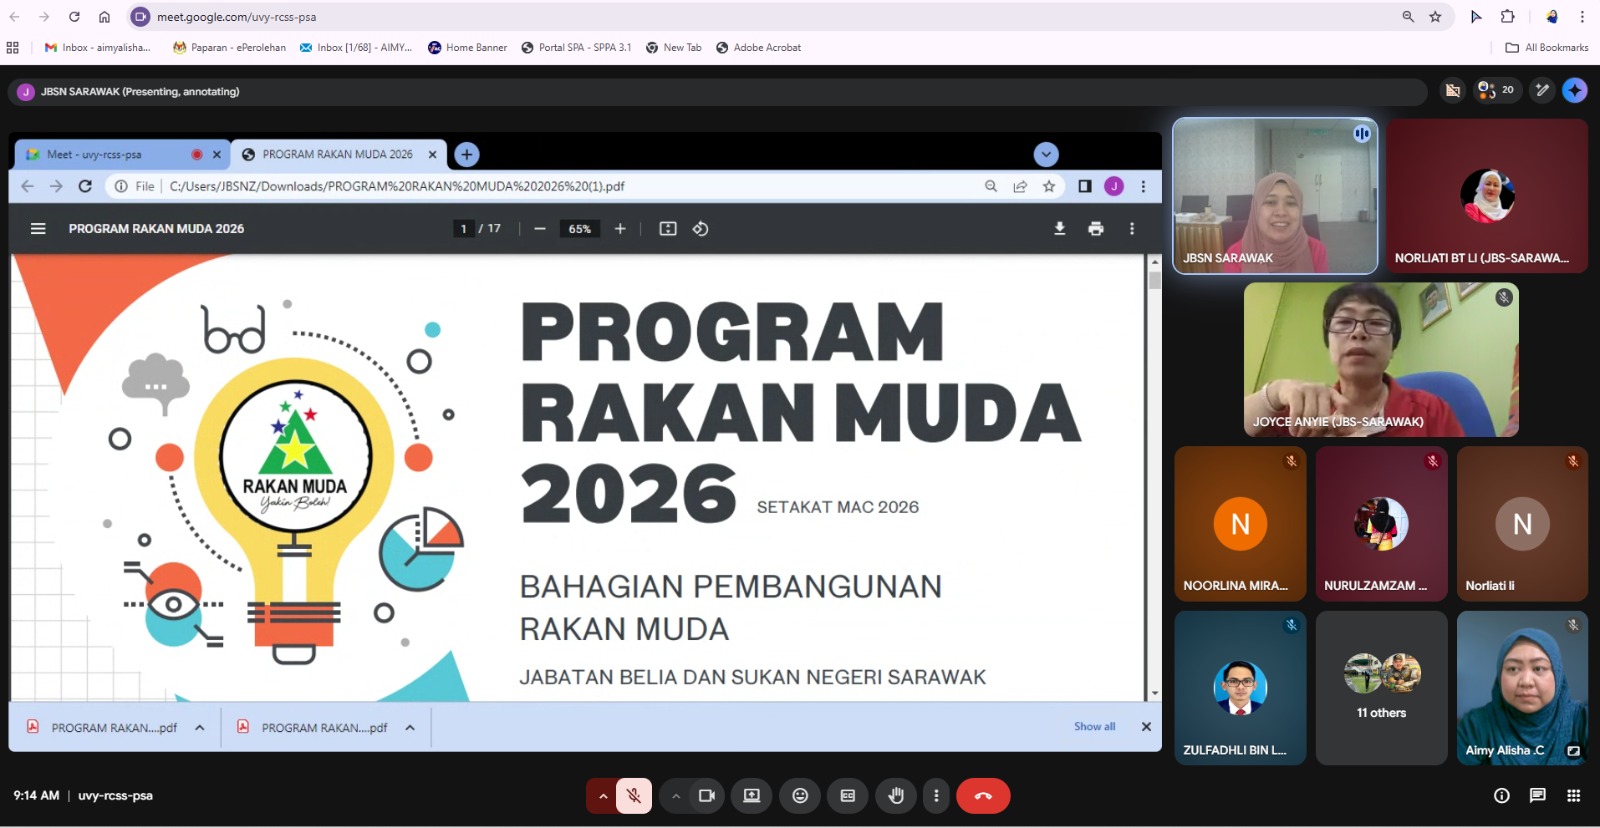Open the Chrome profile avatar
The width and height of the screenshot is (1600, 828).
pyautogui.click(x=1552, y=16)
